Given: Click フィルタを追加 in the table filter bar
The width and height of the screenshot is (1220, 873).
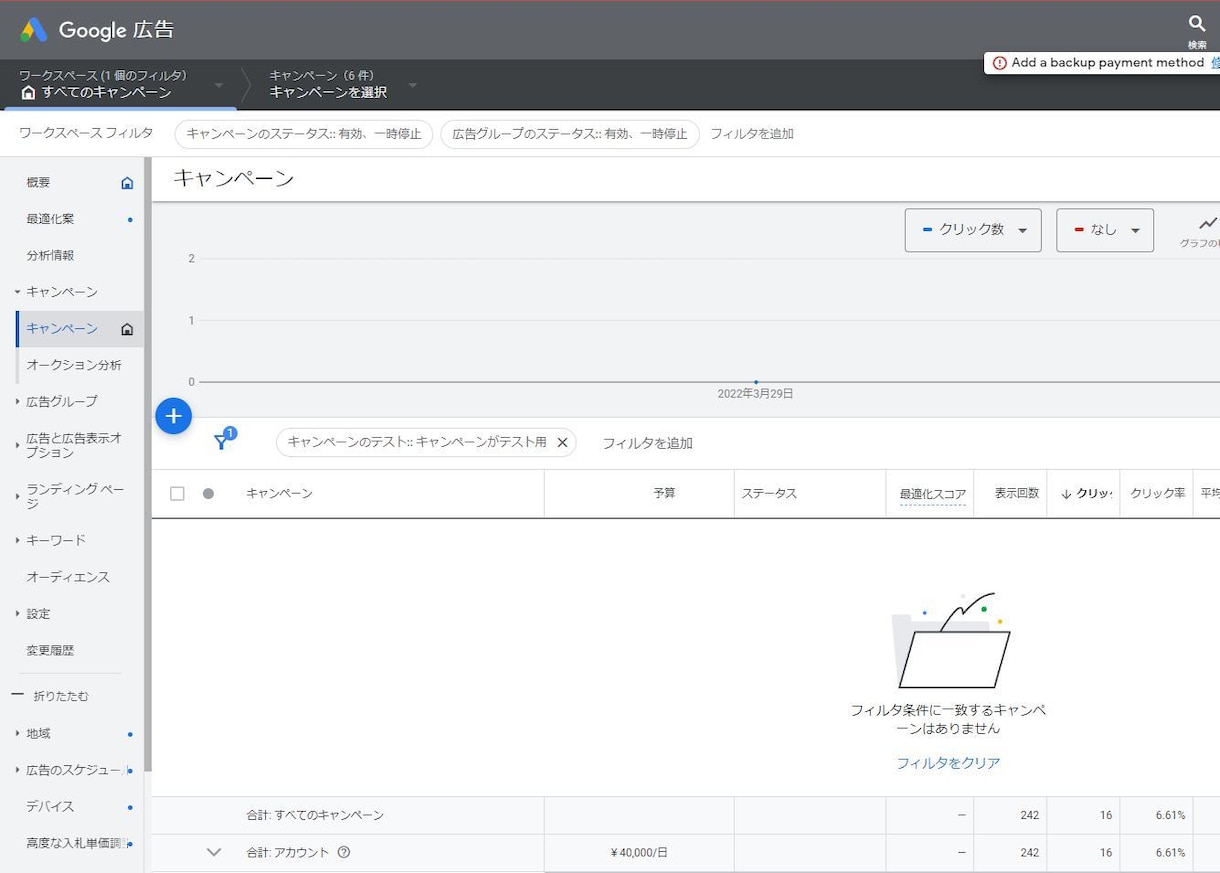Looking at the screenshot, I should tap(647, 443).
